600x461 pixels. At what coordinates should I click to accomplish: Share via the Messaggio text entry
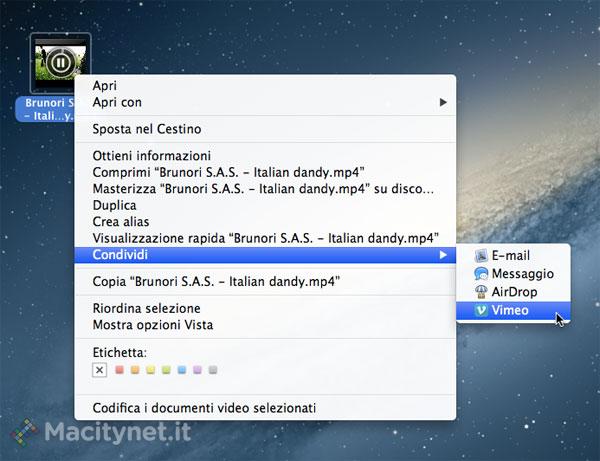click(523, 274)
